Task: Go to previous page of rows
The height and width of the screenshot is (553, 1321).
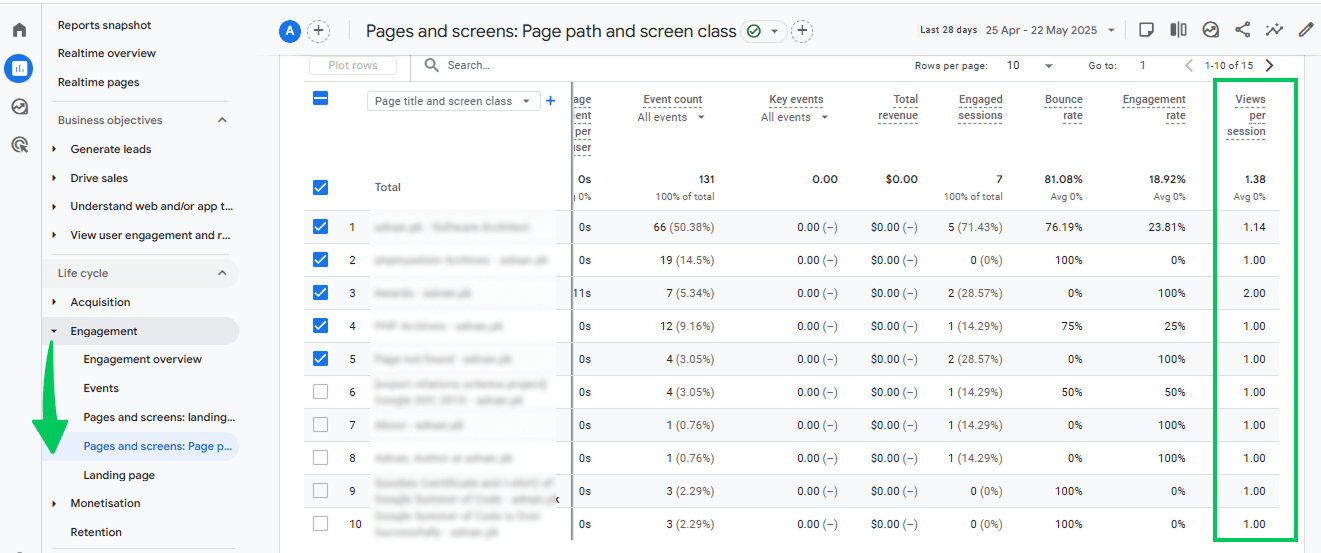Action: (1189, 65)
